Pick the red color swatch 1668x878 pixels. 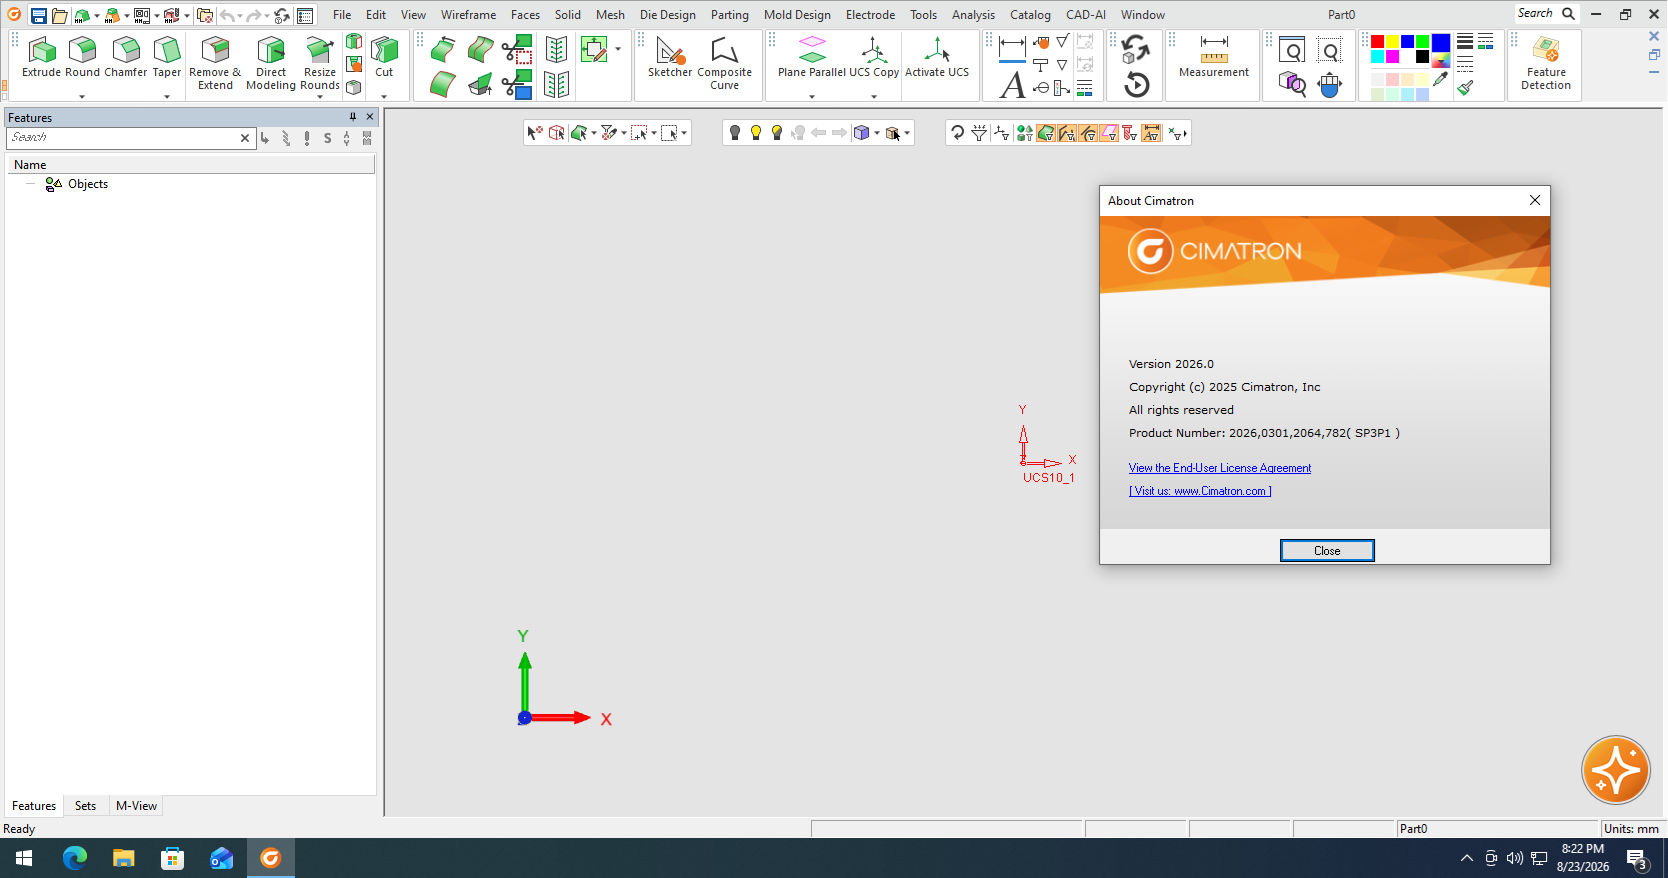pyautogui.click(x=1377, y=42)
